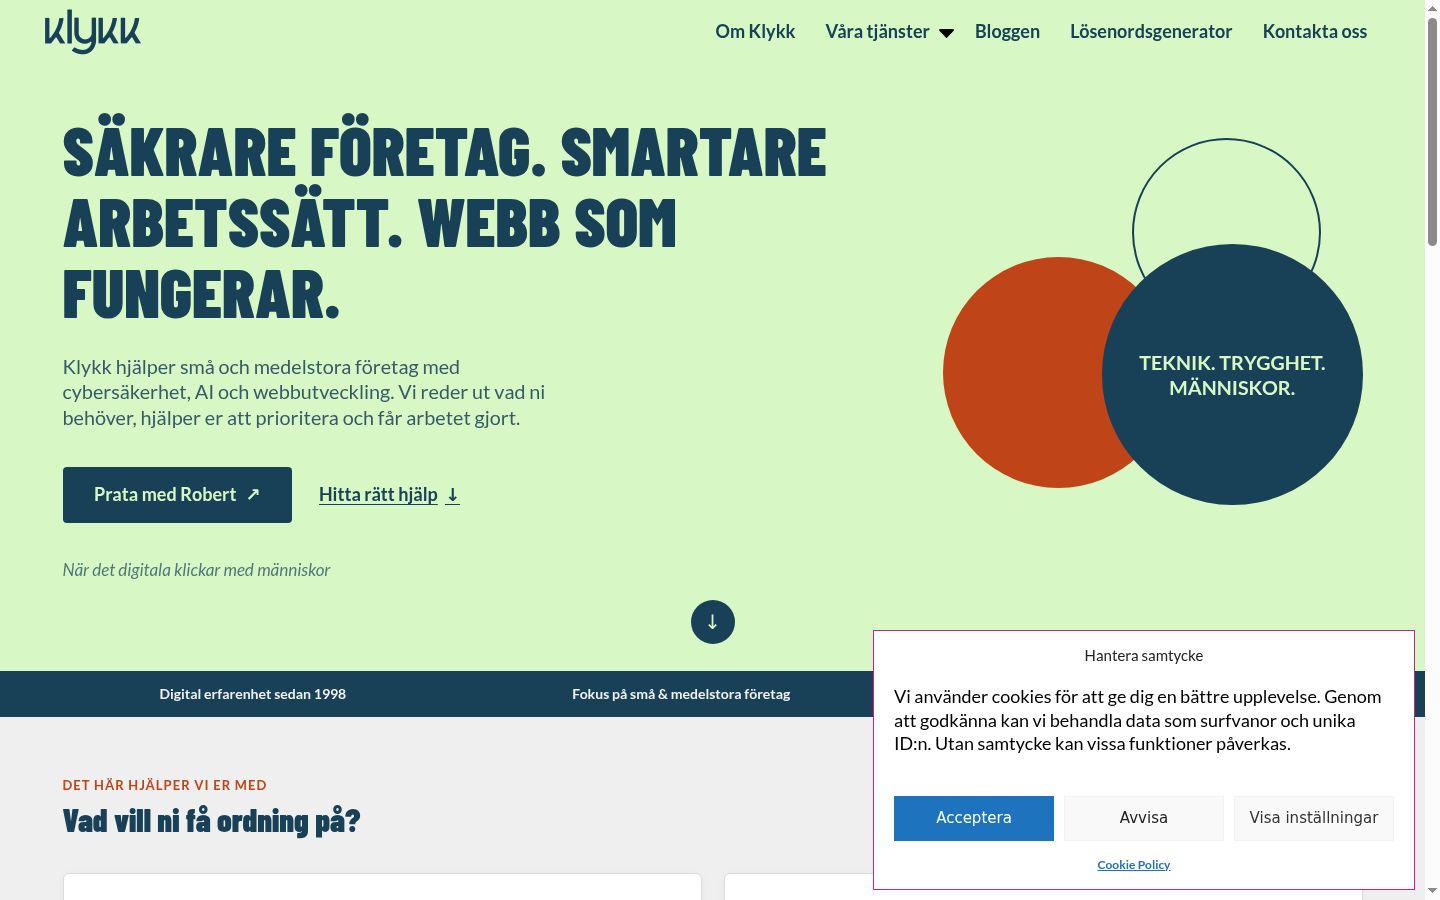
Task: Click the "Hantera samtycke" dialog title
Action: point(1144,656)
